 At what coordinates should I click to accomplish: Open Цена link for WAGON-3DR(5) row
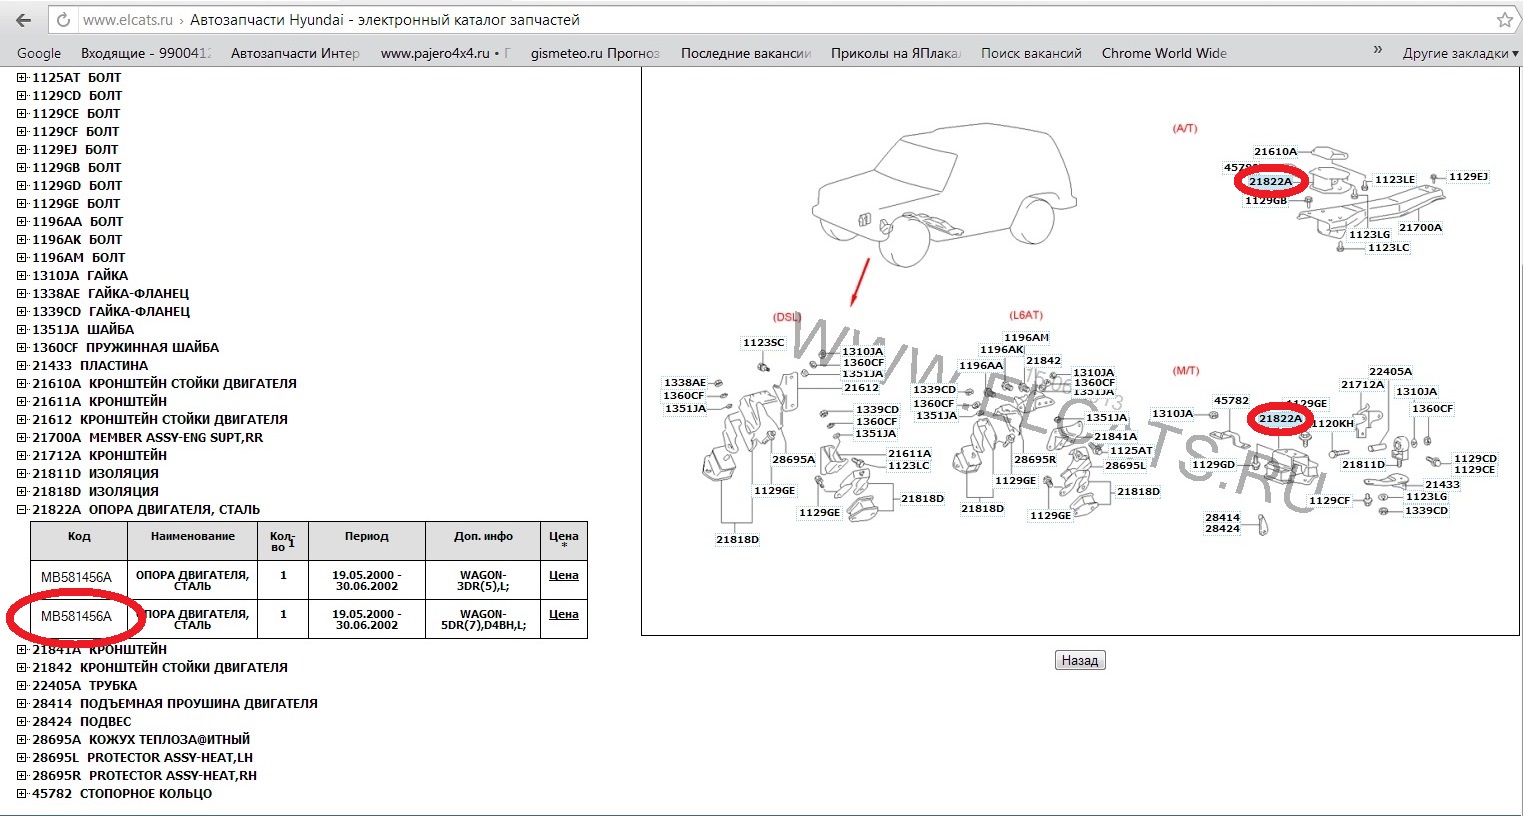[x=563, y=575]
